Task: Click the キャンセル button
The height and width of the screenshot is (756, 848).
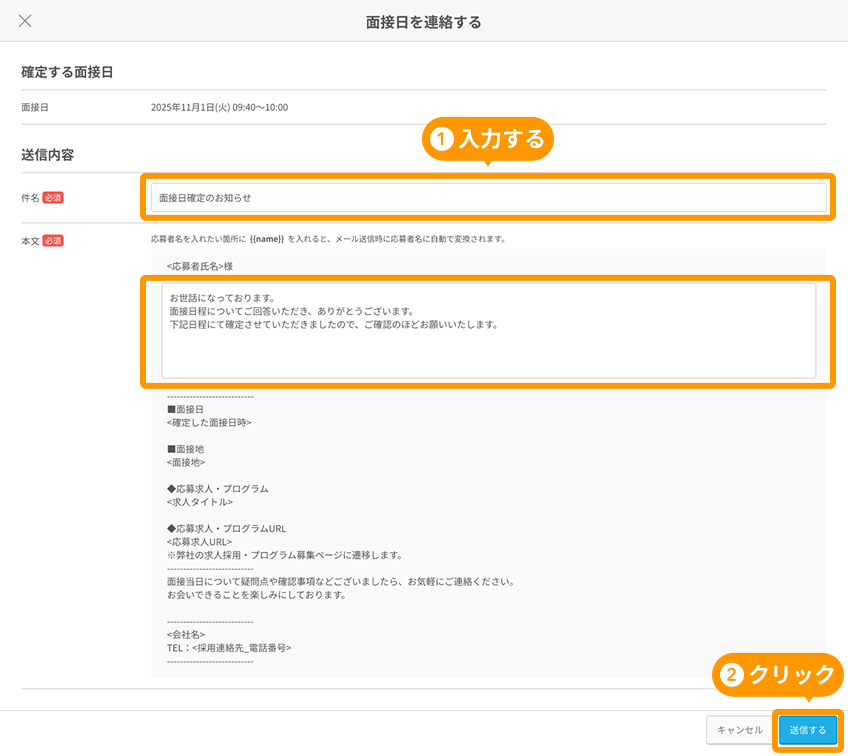Action: tap(739, 730)
